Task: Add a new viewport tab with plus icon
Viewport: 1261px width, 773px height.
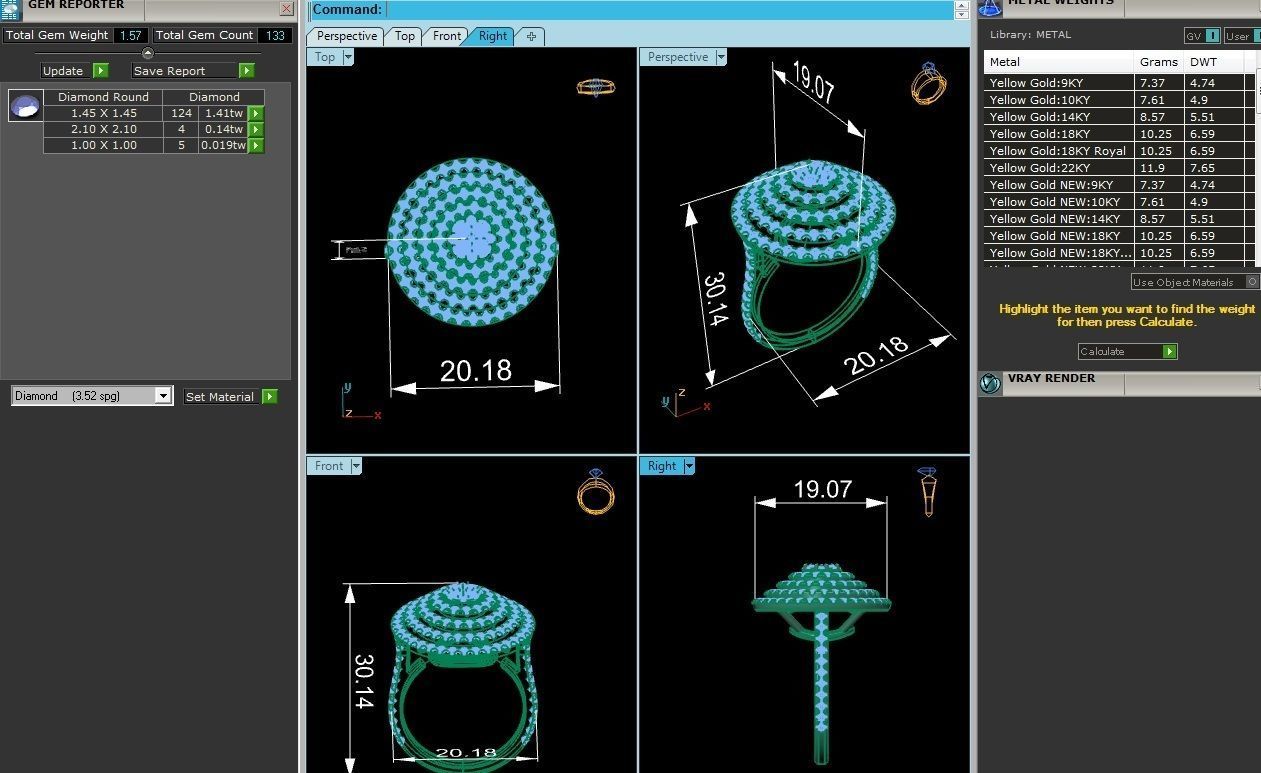Action: point(531,36)
